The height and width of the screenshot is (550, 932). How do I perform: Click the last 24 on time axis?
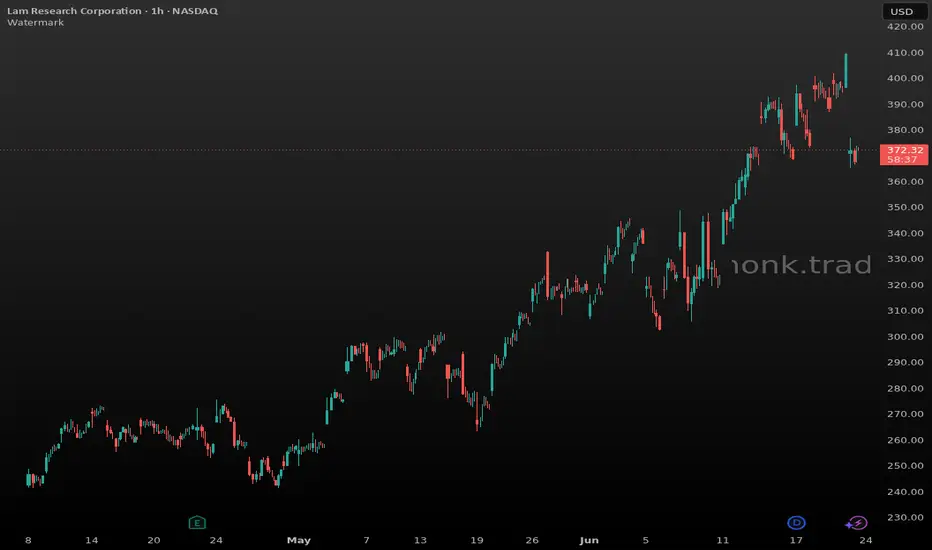click(x=865, y=540)
